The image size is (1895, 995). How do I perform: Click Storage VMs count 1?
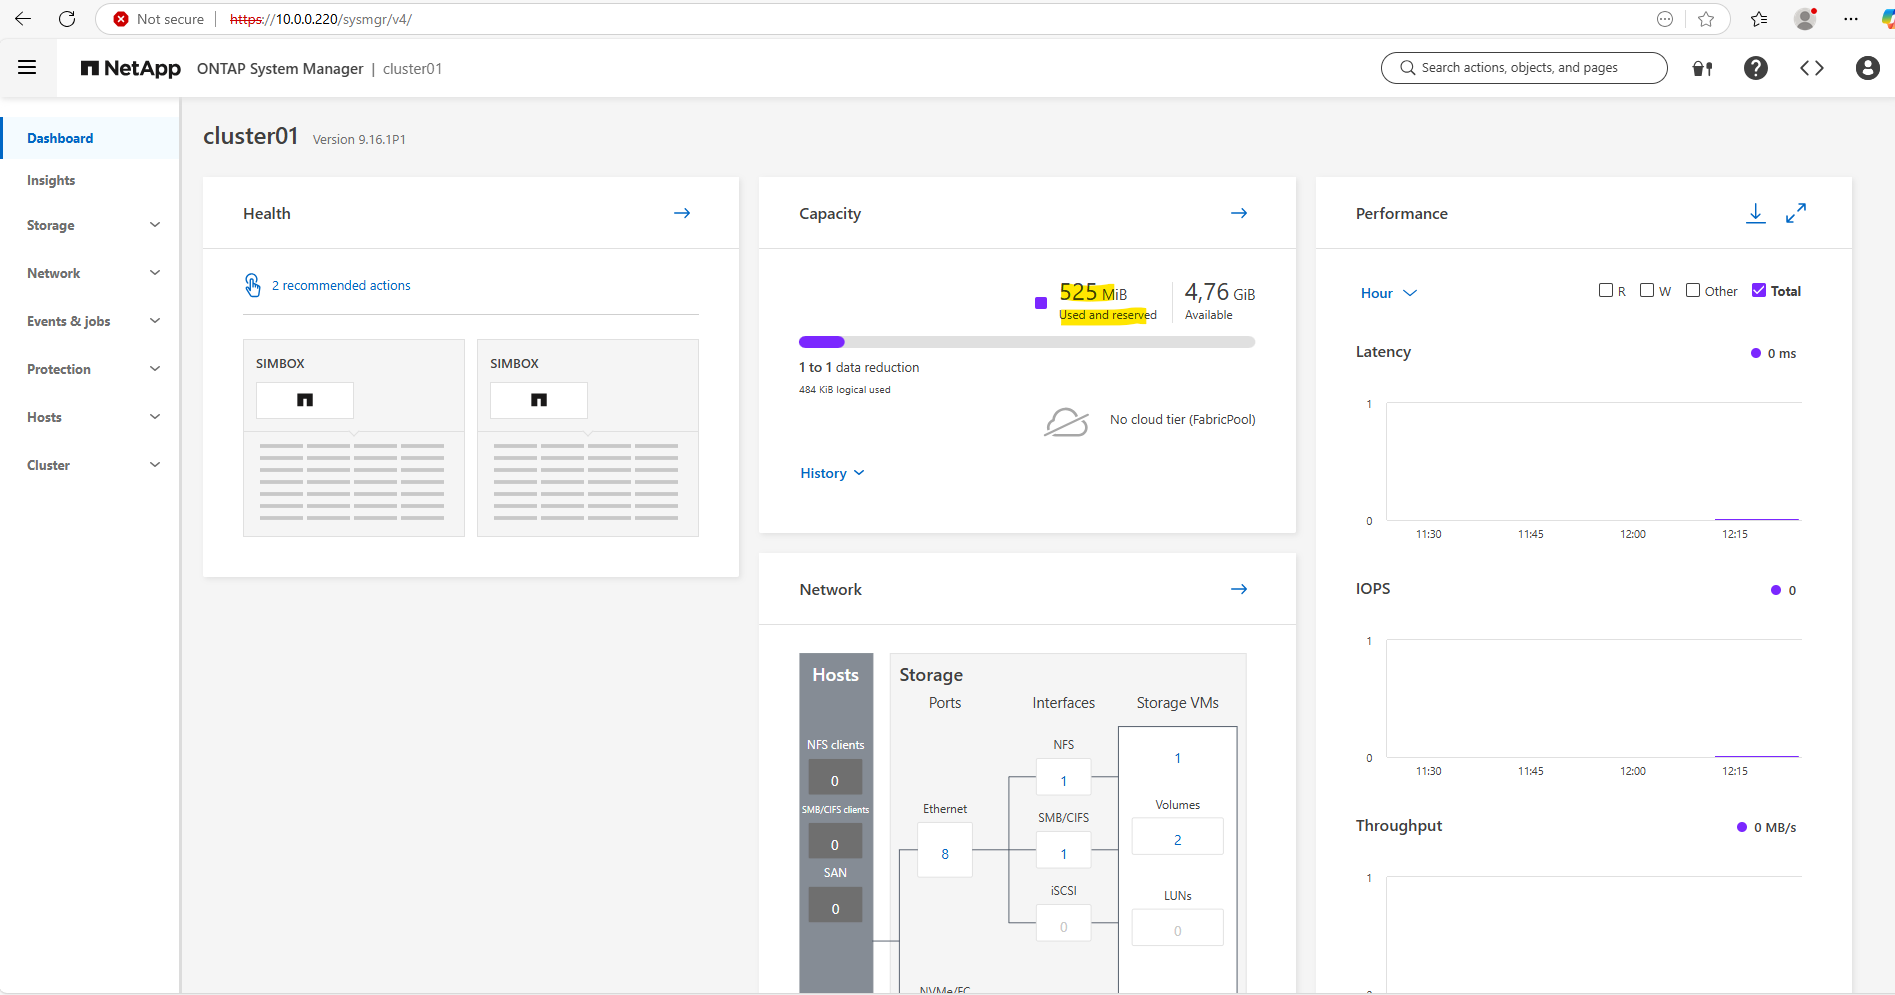(x=1177, y=757)
